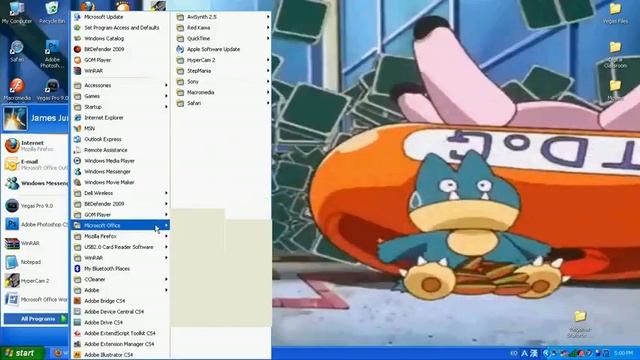Open Recycle Bin desktop icon
Screen dimensions: 640x360
(52, 12)
